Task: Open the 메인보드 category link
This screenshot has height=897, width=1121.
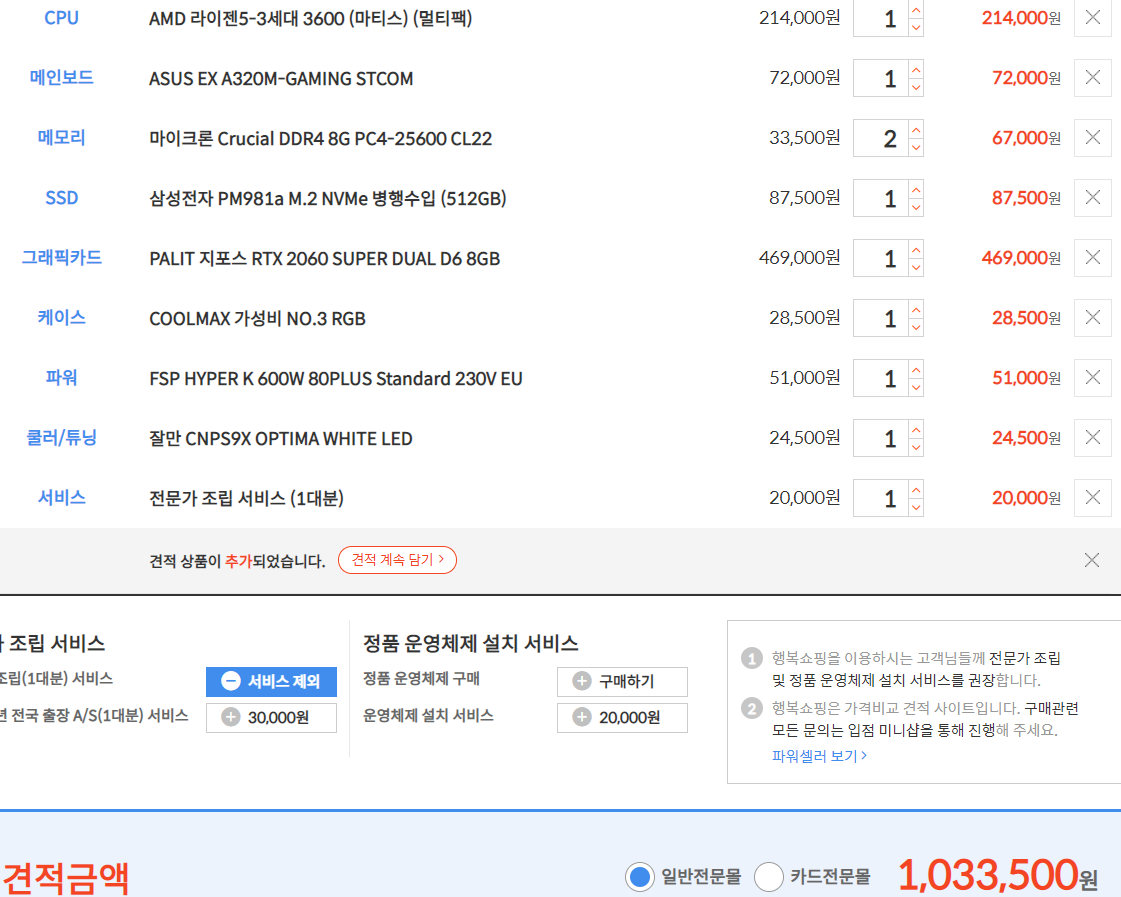Action: click(61, 77)
